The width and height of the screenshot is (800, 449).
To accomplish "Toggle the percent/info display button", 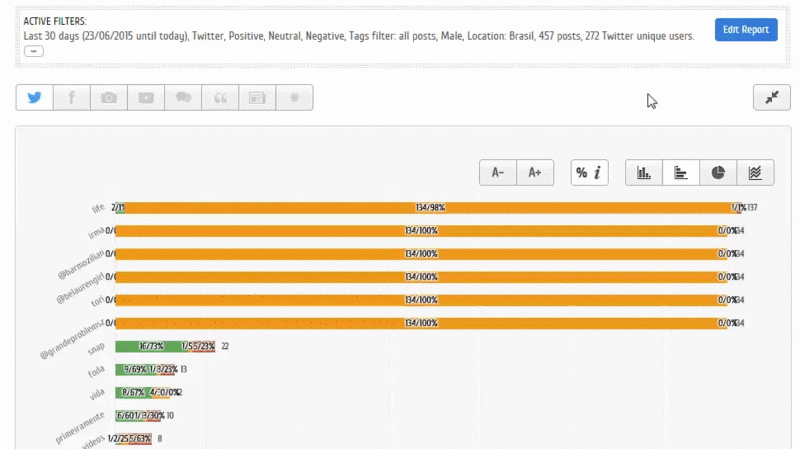I will click(589, 172).
